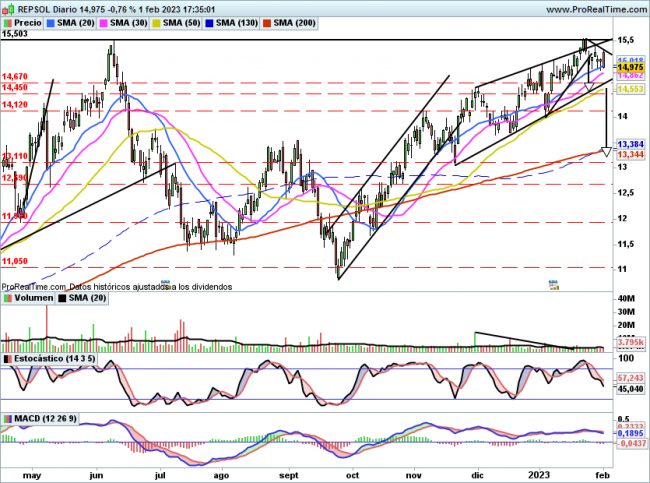Click the Estocástico panel icon

point(7,357)
